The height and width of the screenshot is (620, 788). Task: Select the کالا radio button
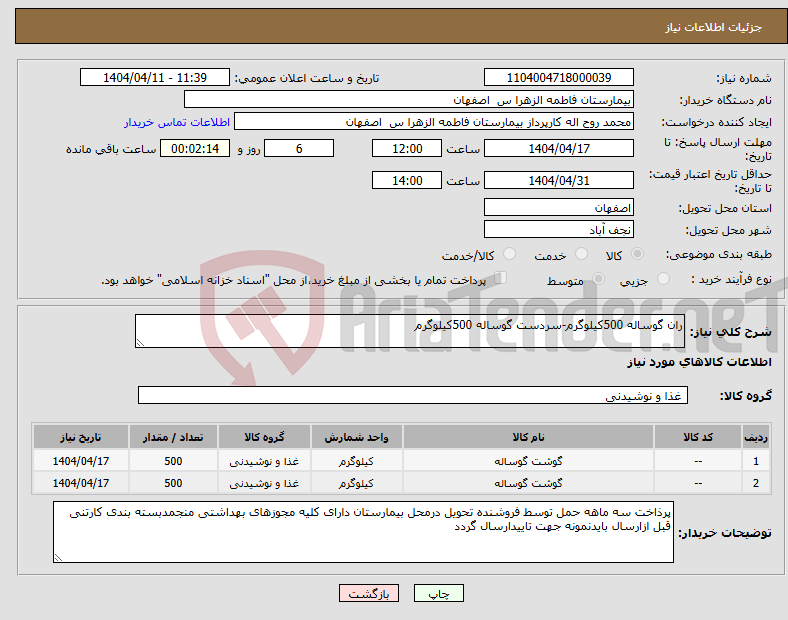pyautogui.click(x=637, y=254)
